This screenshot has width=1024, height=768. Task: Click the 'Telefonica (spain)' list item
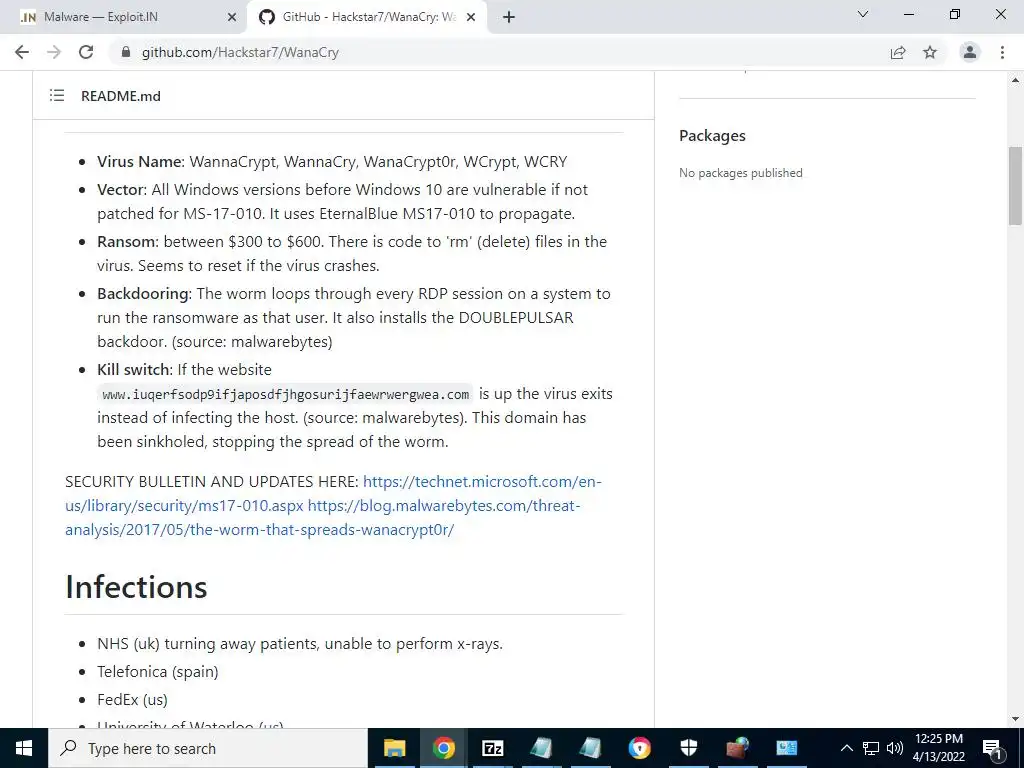[157, 672]
